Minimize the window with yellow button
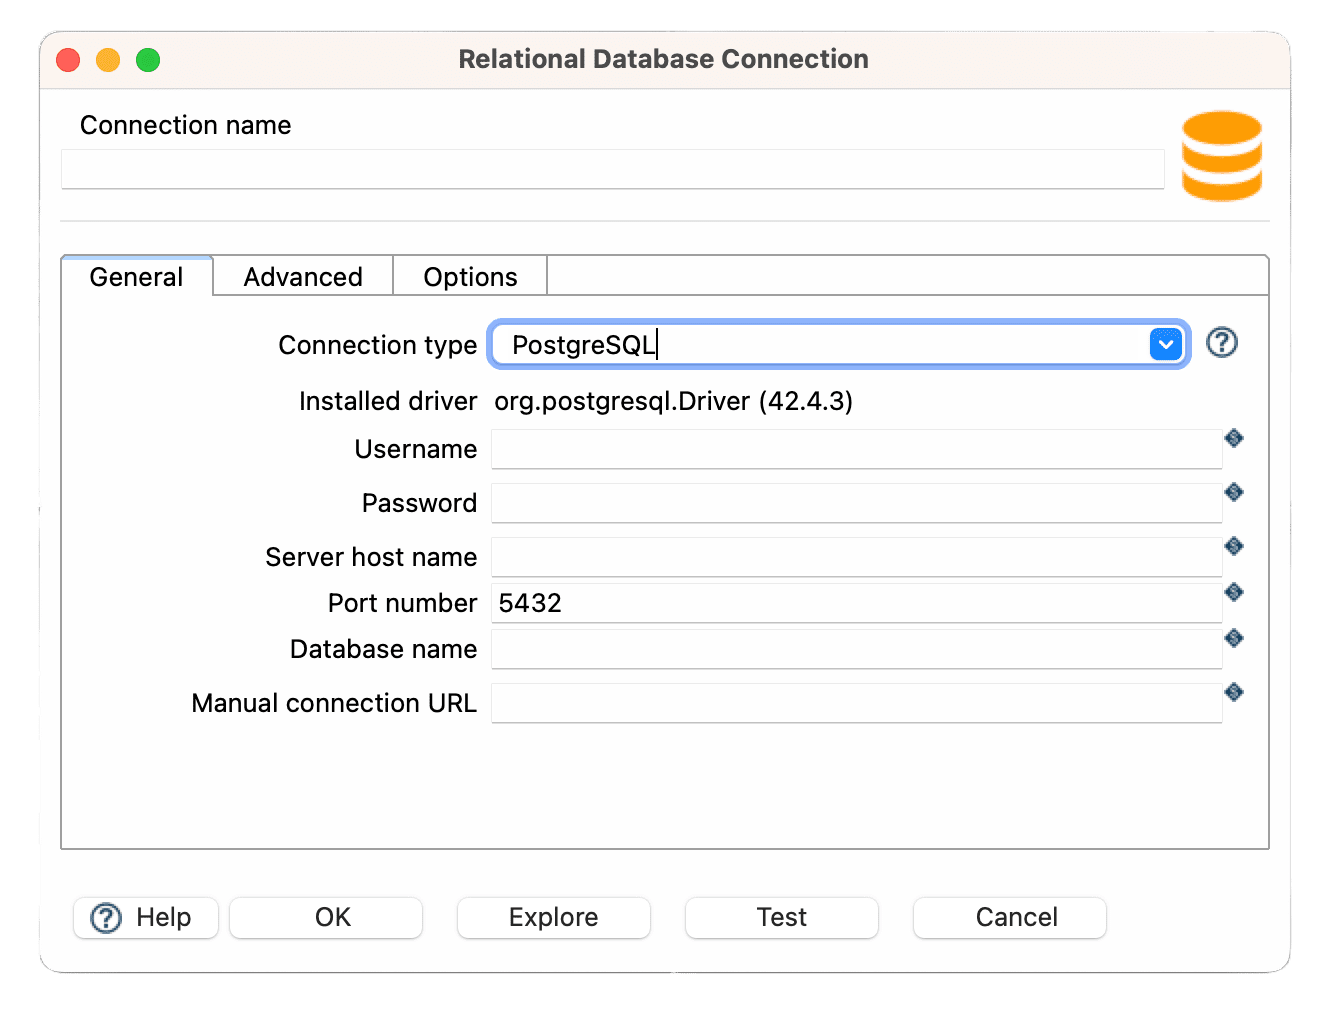Image resolution: width=1338 pixels, height=1014 pixels. (108, 60)
